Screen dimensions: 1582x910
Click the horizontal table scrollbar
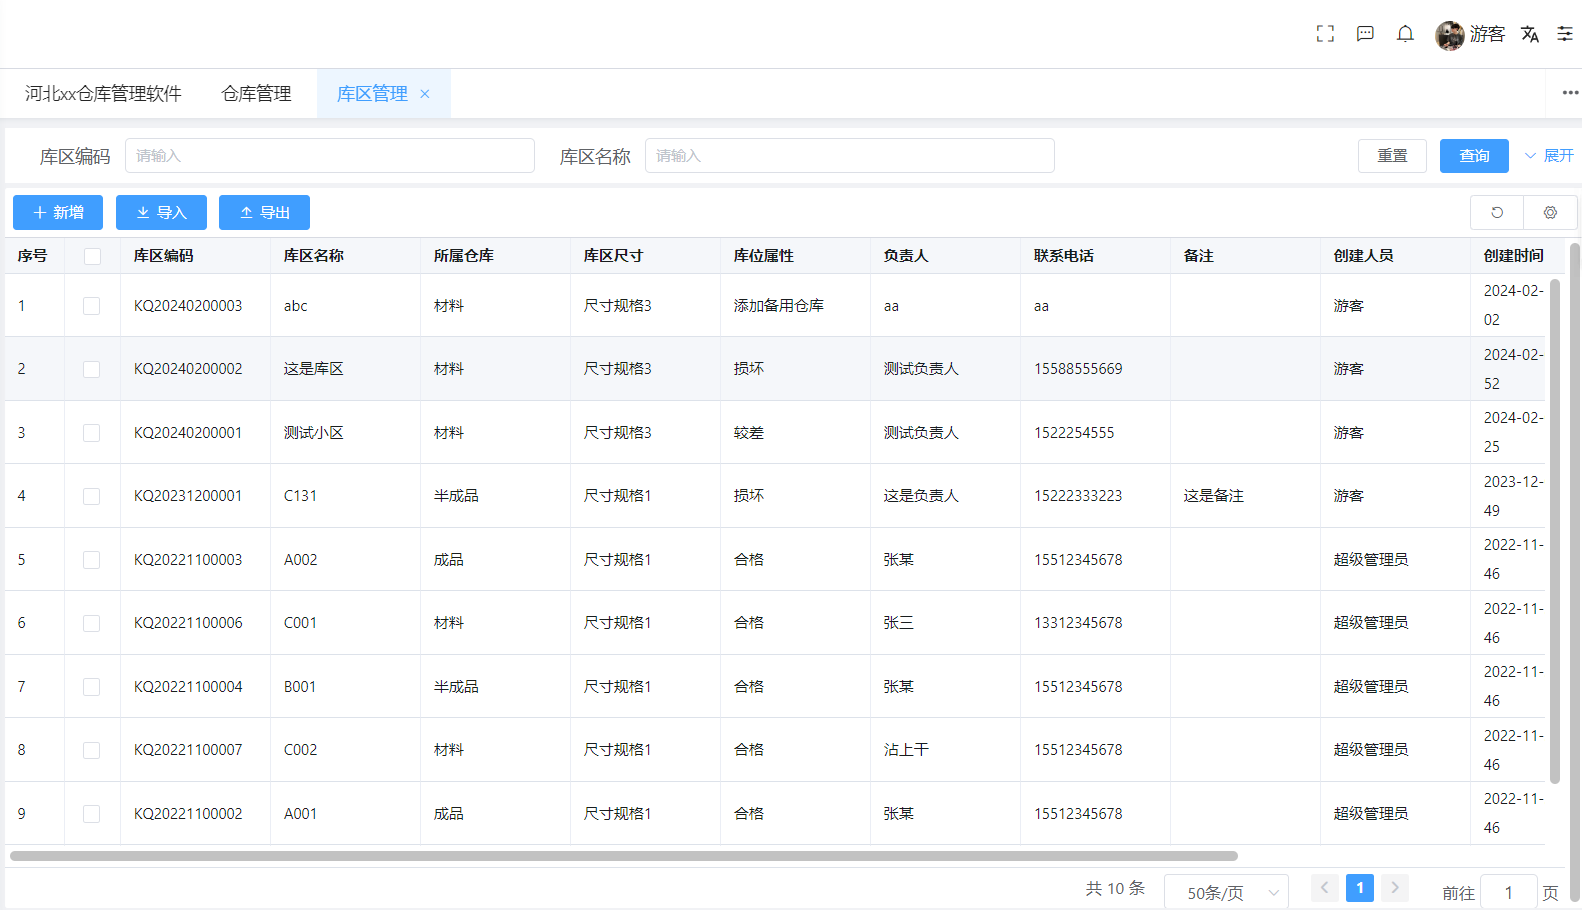tap(624, 856)
